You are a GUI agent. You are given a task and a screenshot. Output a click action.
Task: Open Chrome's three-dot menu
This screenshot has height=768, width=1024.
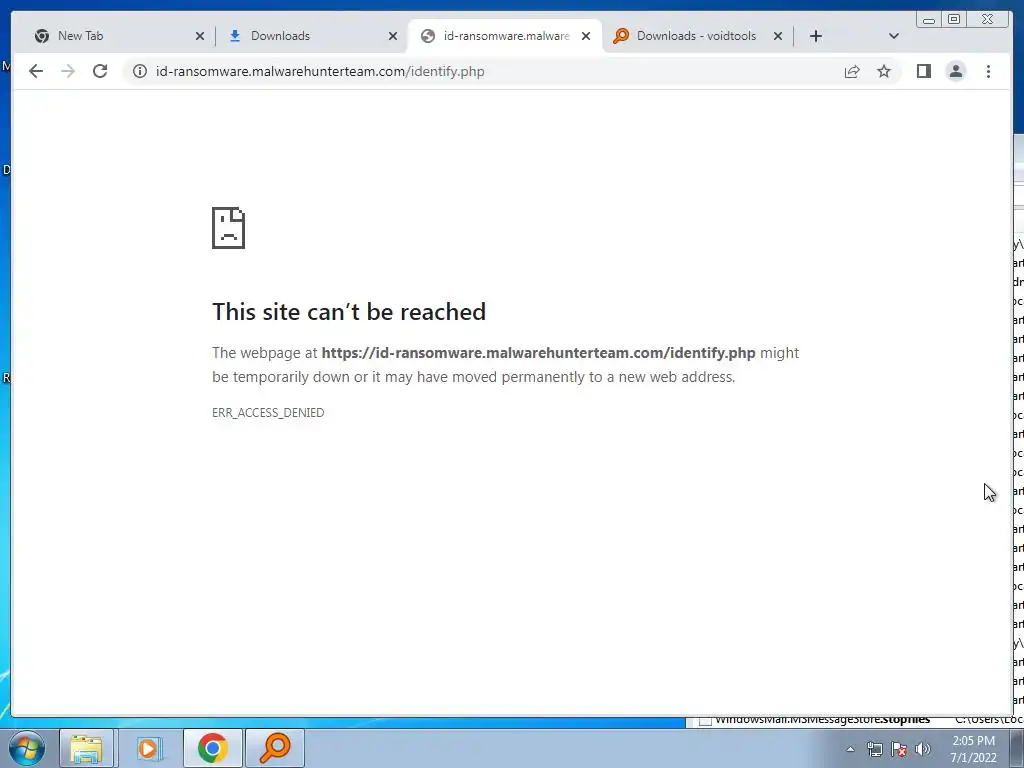click(988, 71)
